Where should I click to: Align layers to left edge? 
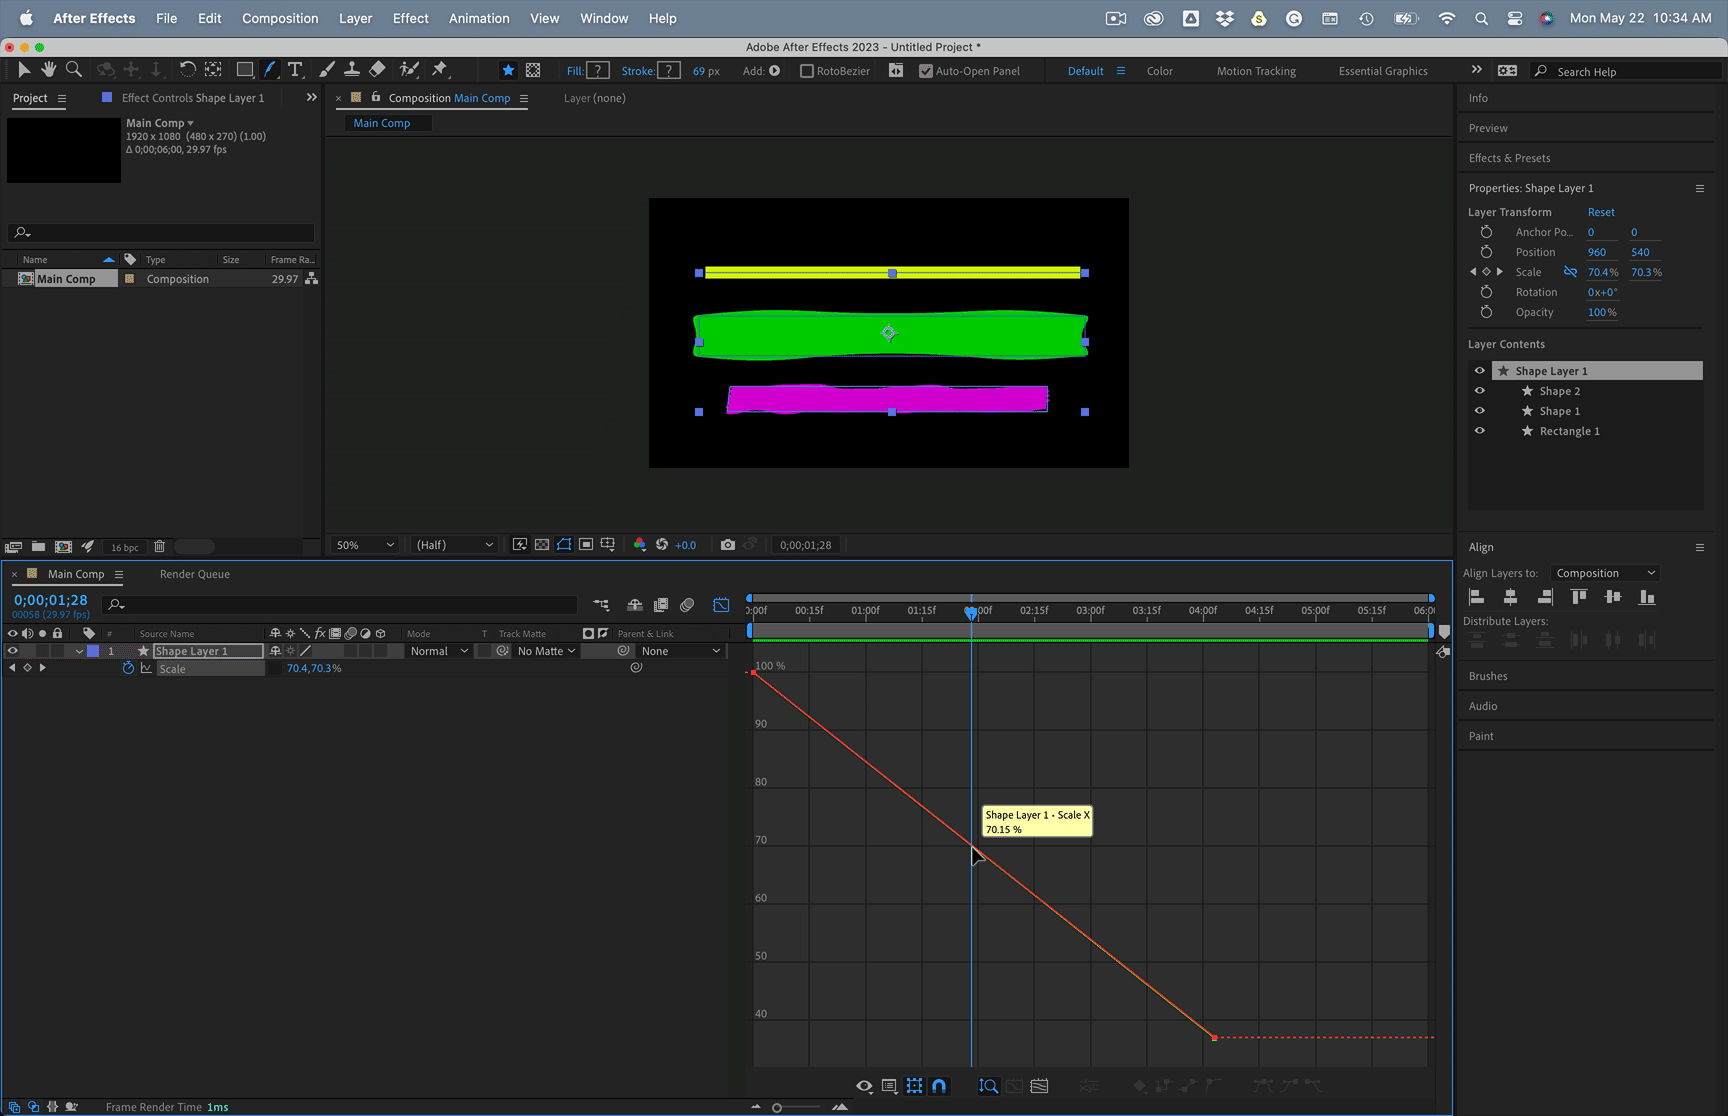tap(1476, 597)
